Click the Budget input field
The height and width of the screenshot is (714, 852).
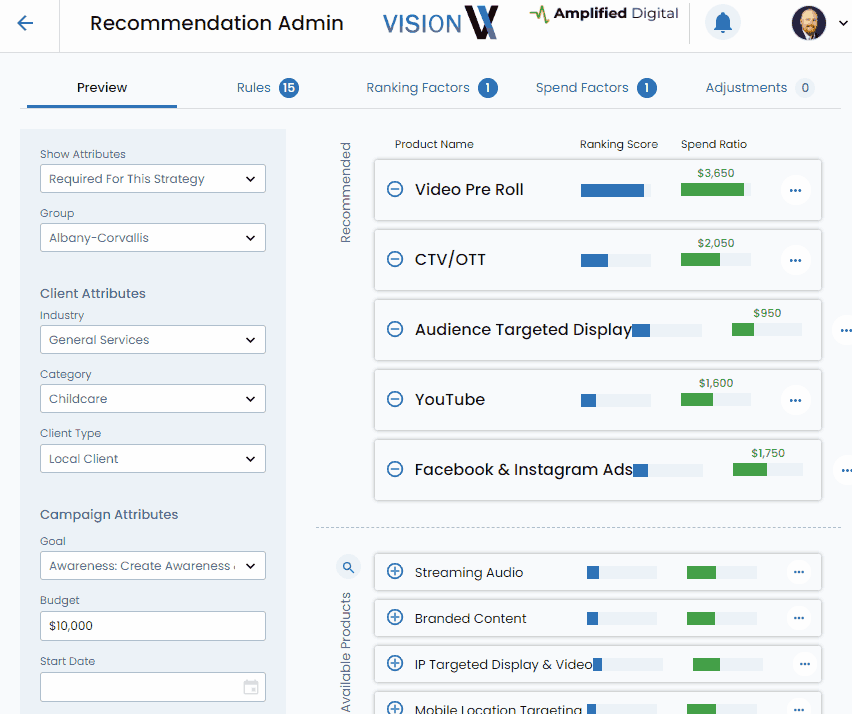point(153,626)
